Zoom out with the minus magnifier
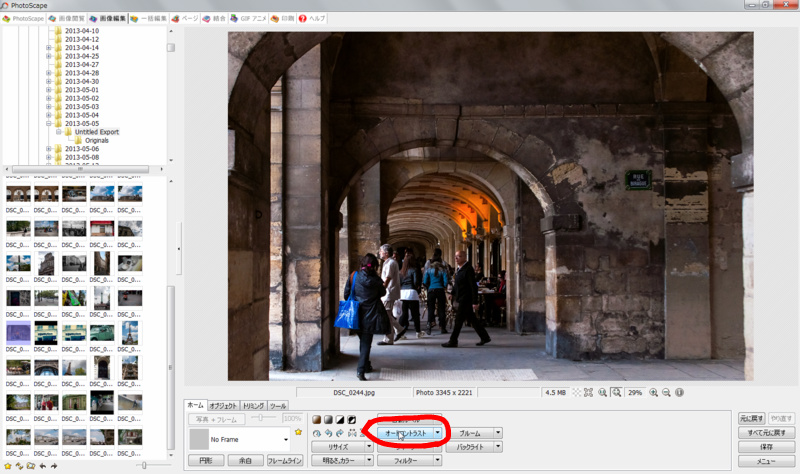800x474 pixels. pyautogui.click(x=666, y=392)
